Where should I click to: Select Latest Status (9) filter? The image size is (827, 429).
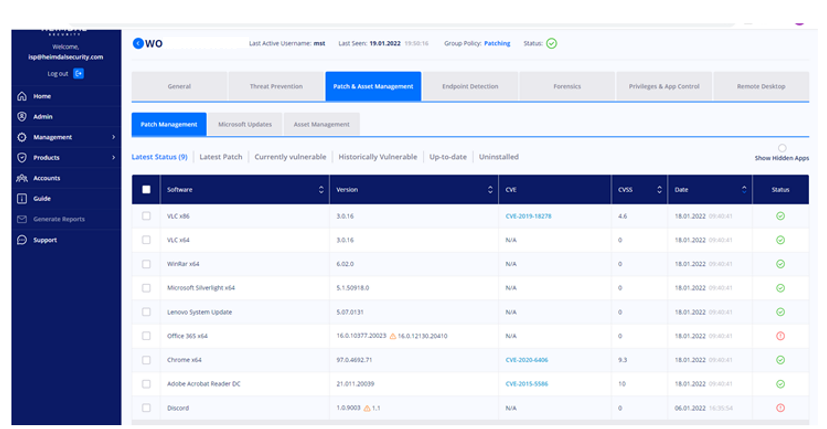pos(159,157)
